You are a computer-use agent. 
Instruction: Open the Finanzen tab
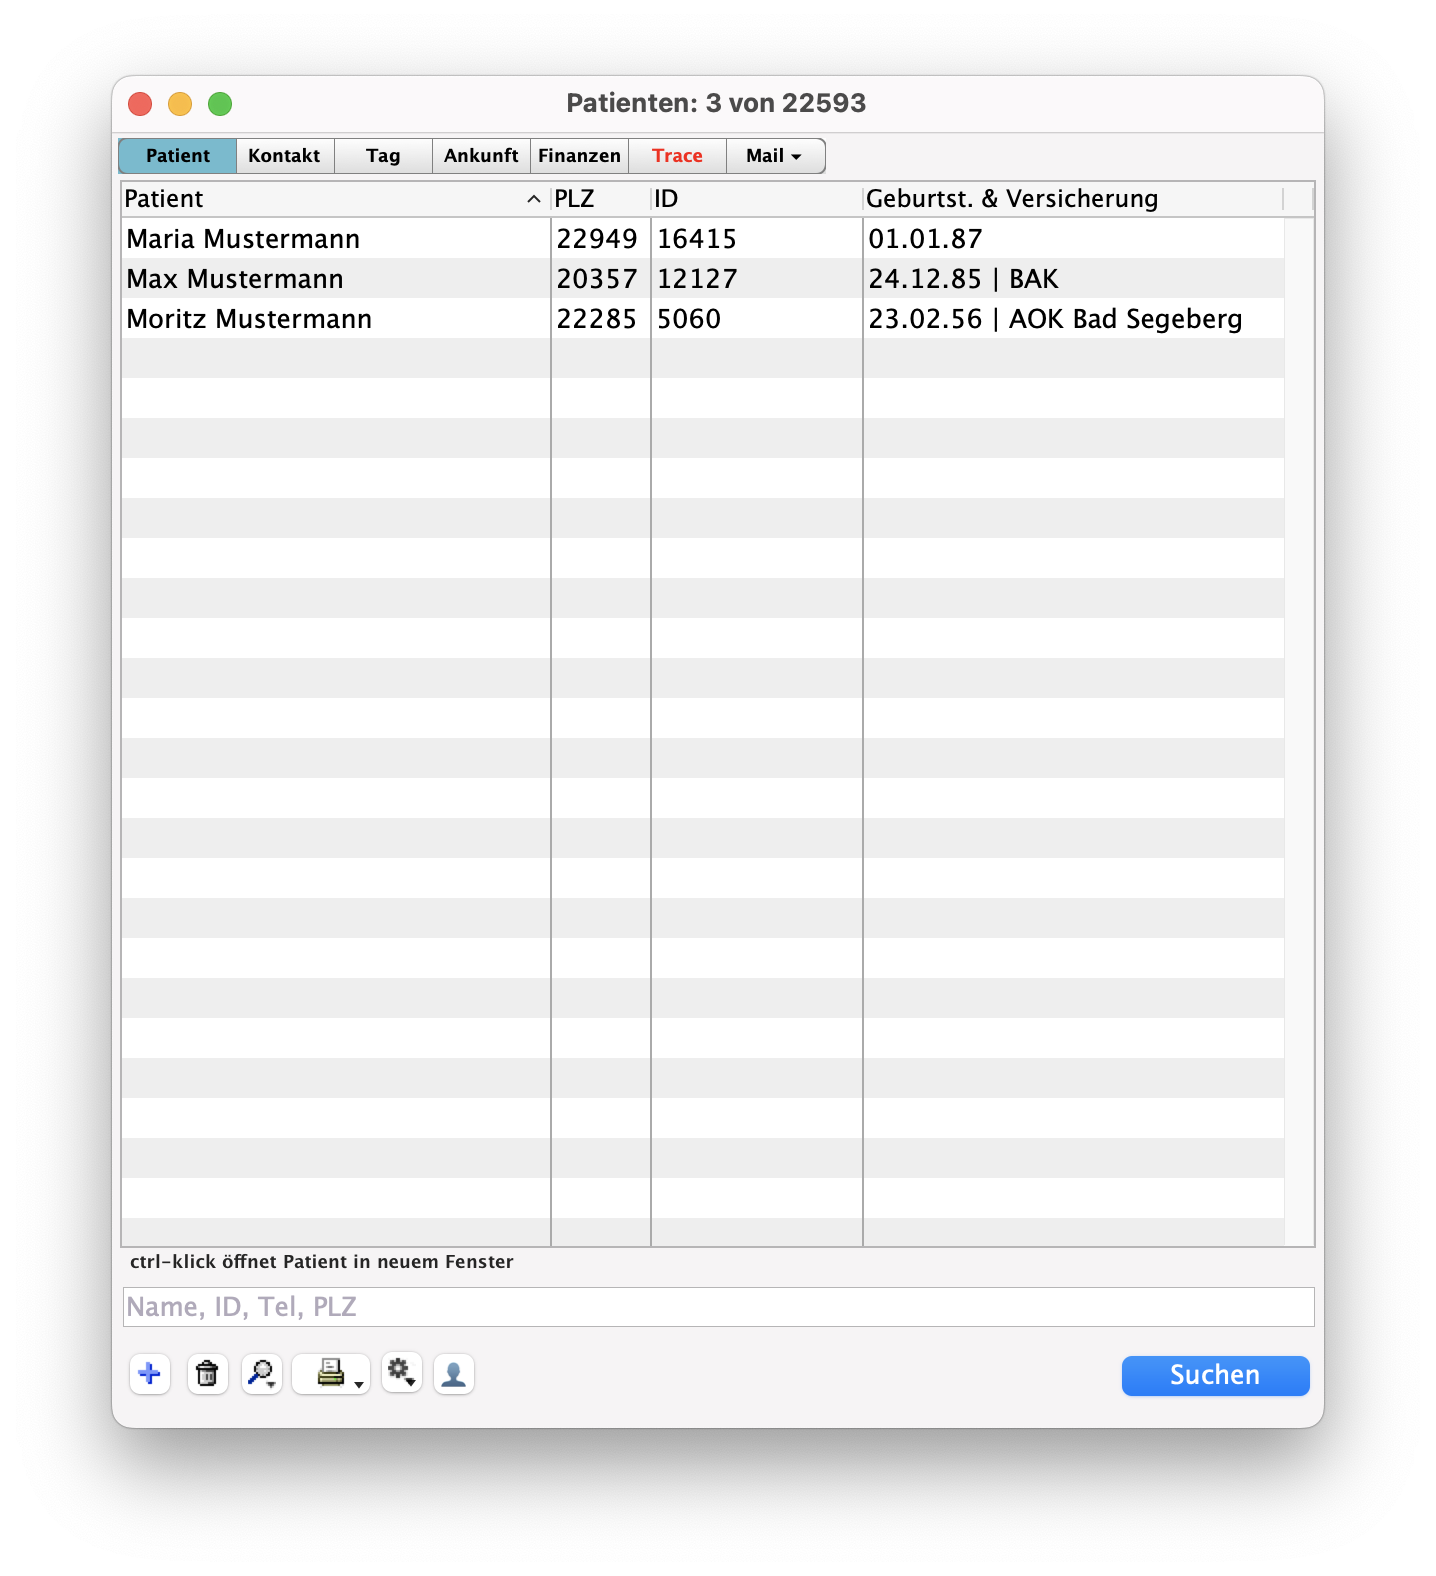[579, 156]
